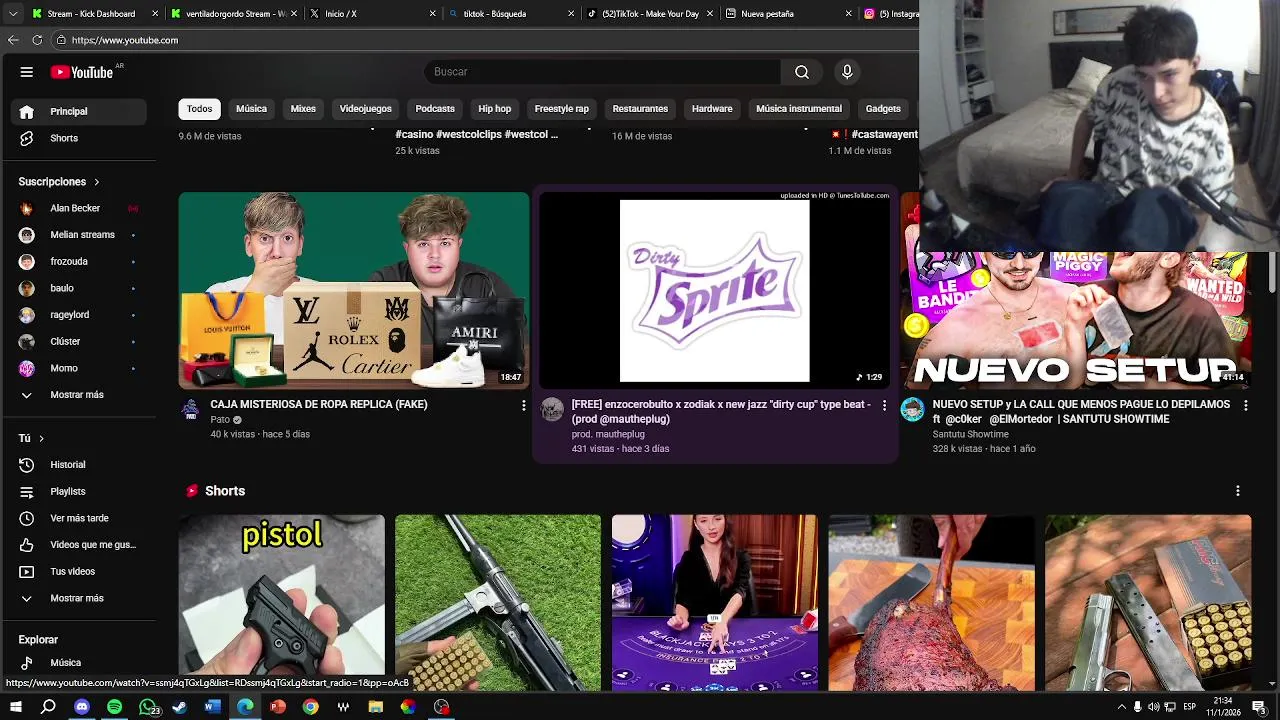Expand Mostrar más under Suscripciones
This screenshot has height=720, width=1280.
tap(78, 395)
